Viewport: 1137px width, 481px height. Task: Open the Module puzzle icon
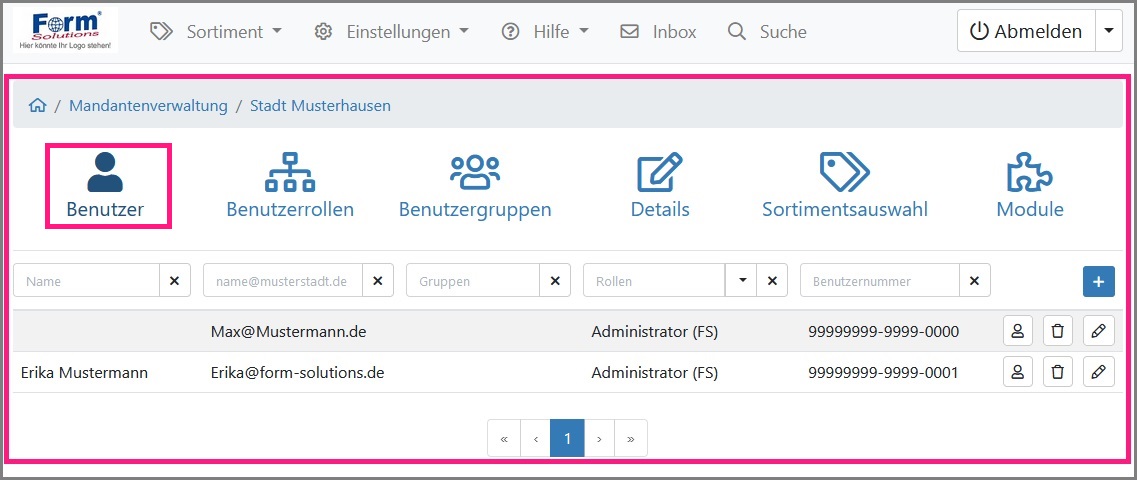[1030, 173]
